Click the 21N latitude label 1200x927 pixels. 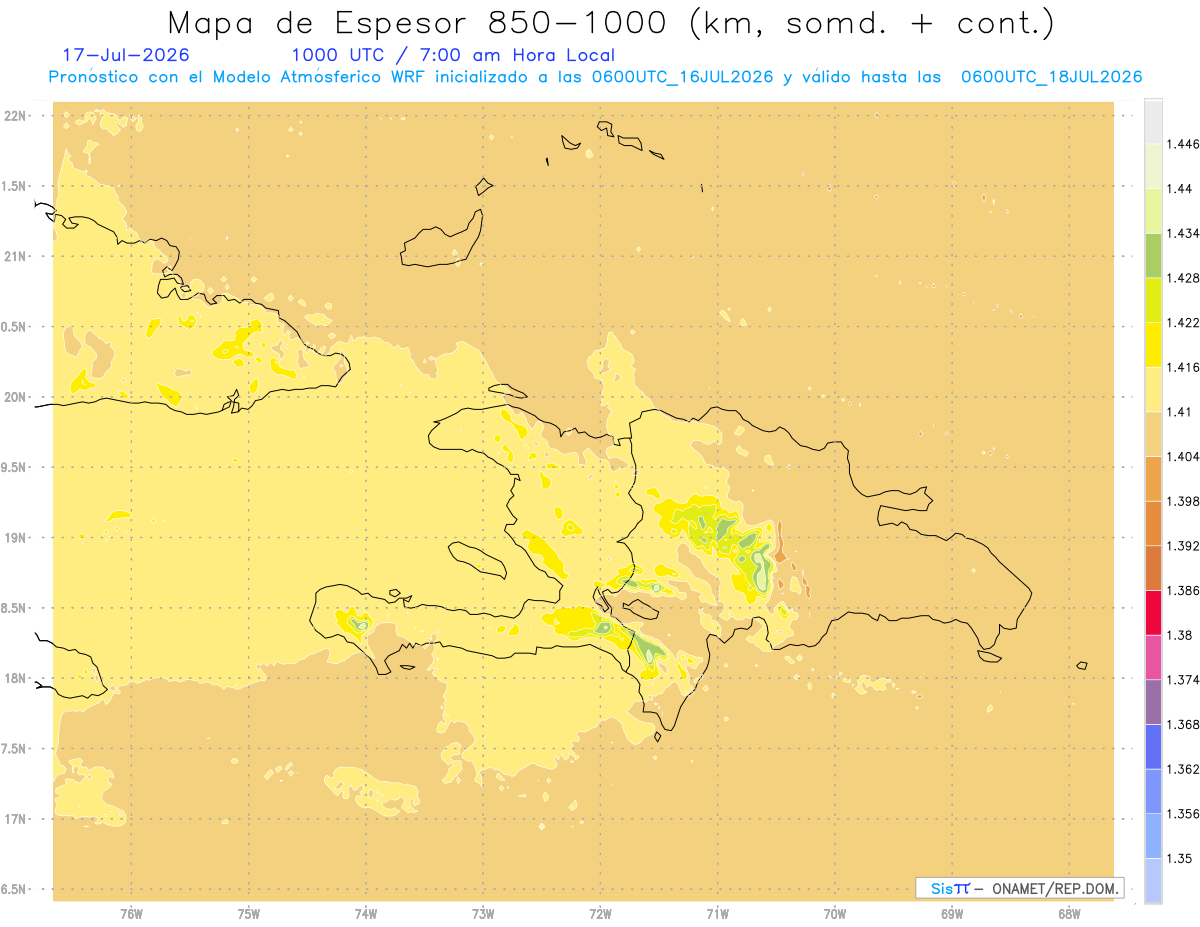click(16, 256)
